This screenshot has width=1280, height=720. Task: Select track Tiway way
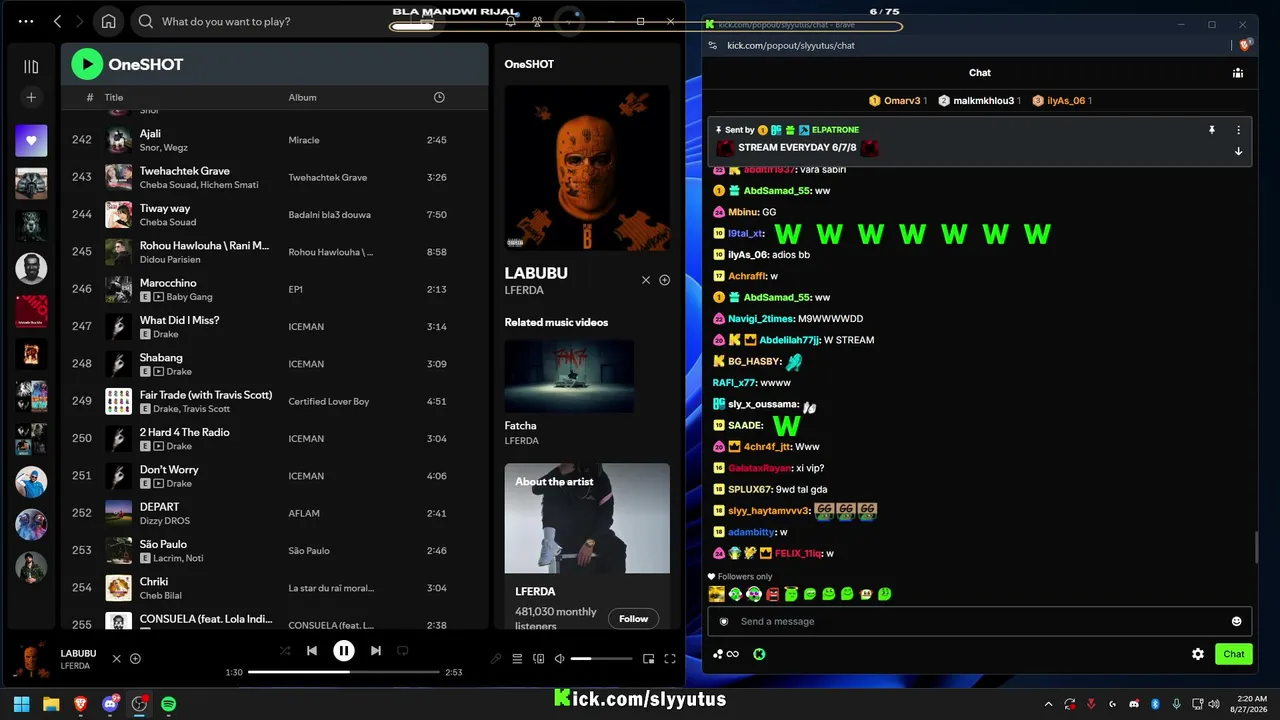pos(165,208)
